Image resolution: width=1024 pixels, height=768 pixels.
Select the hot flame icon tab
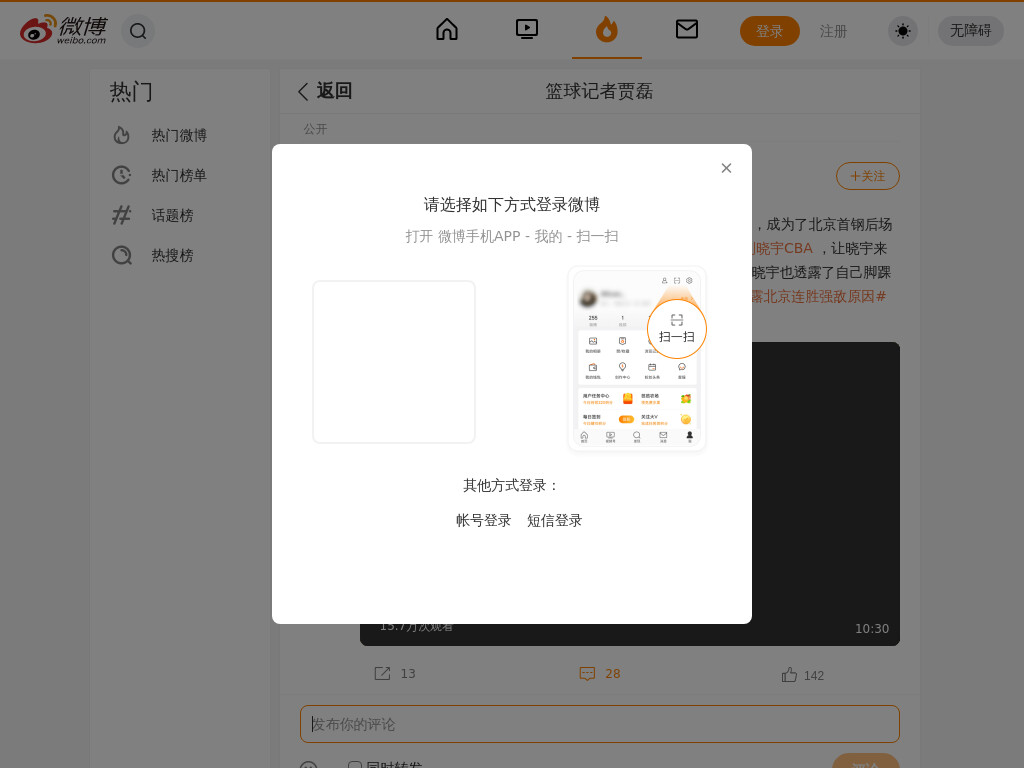[607, 30]
